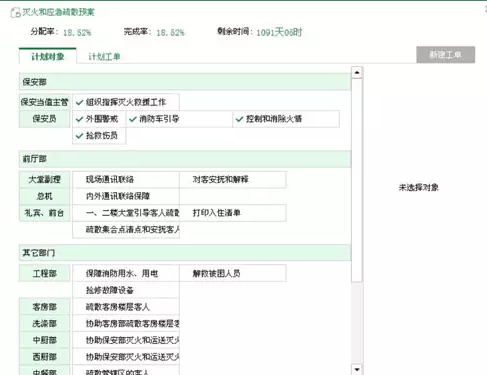Image resolution: width=487 pixels, height=375 pixels.
Task: Select the 计划对象 tab
Action: (x=48, y=56)
